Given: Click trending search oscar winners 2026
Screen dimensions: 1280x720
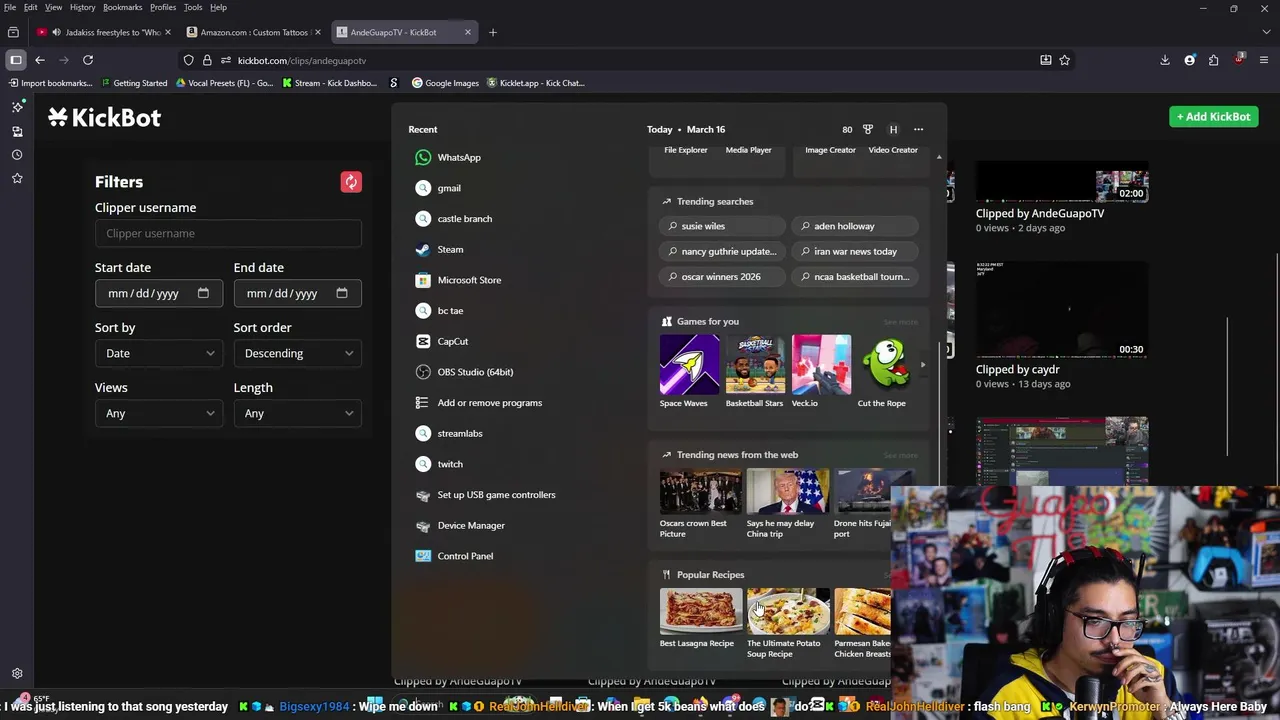Looking at the screenshot, I should pos(722,277).
